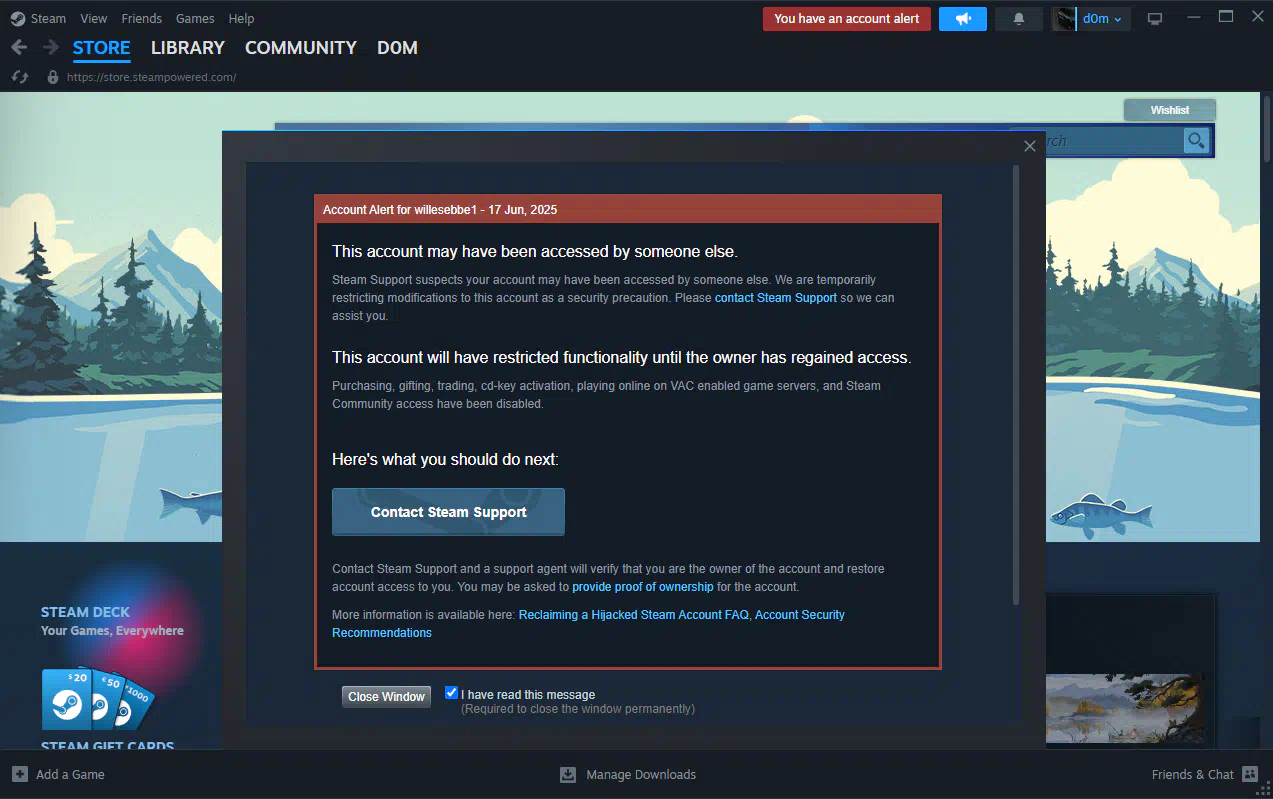Click the red account alert button

(847, 18)
